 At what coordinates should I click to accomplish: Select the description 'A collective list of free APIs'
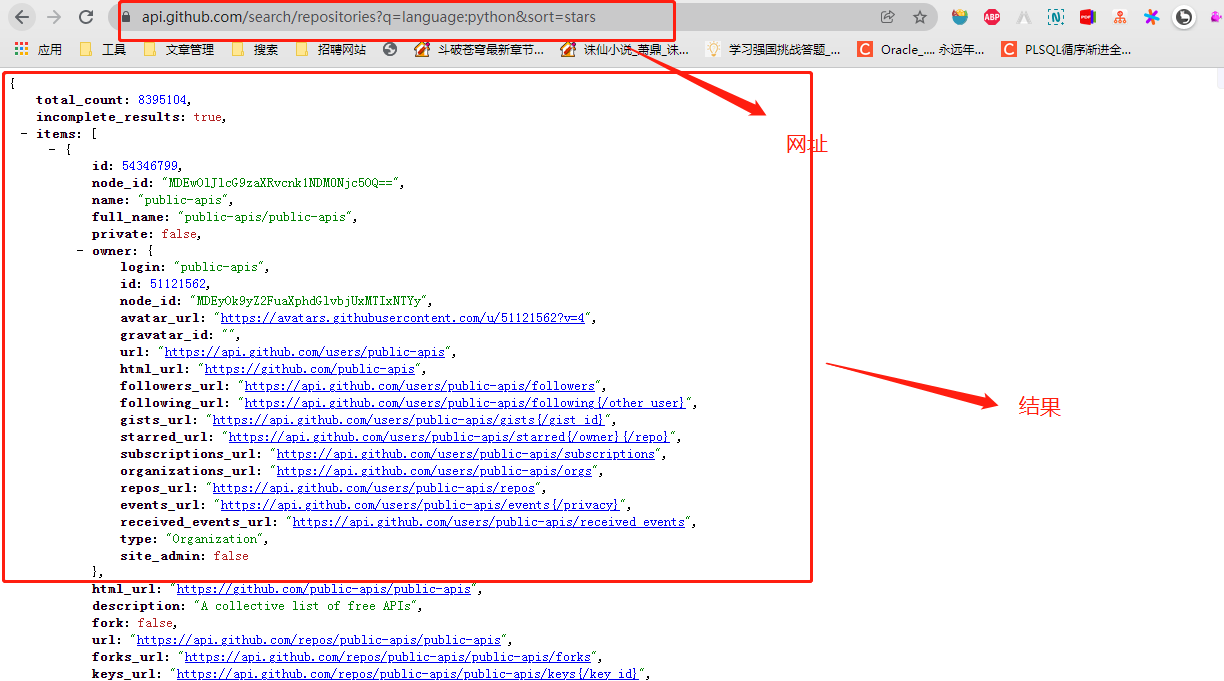307,606
